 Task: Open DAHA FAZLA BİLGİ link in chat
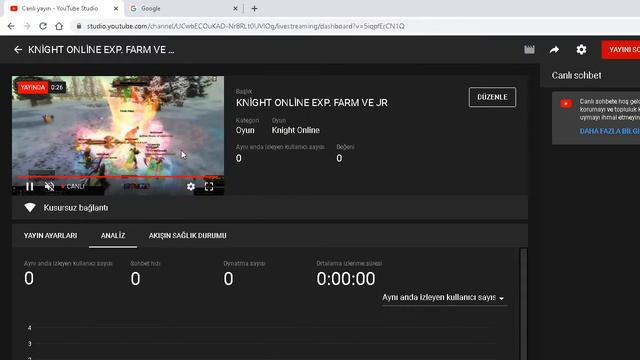pyautogui.click(x=609, y=131)
